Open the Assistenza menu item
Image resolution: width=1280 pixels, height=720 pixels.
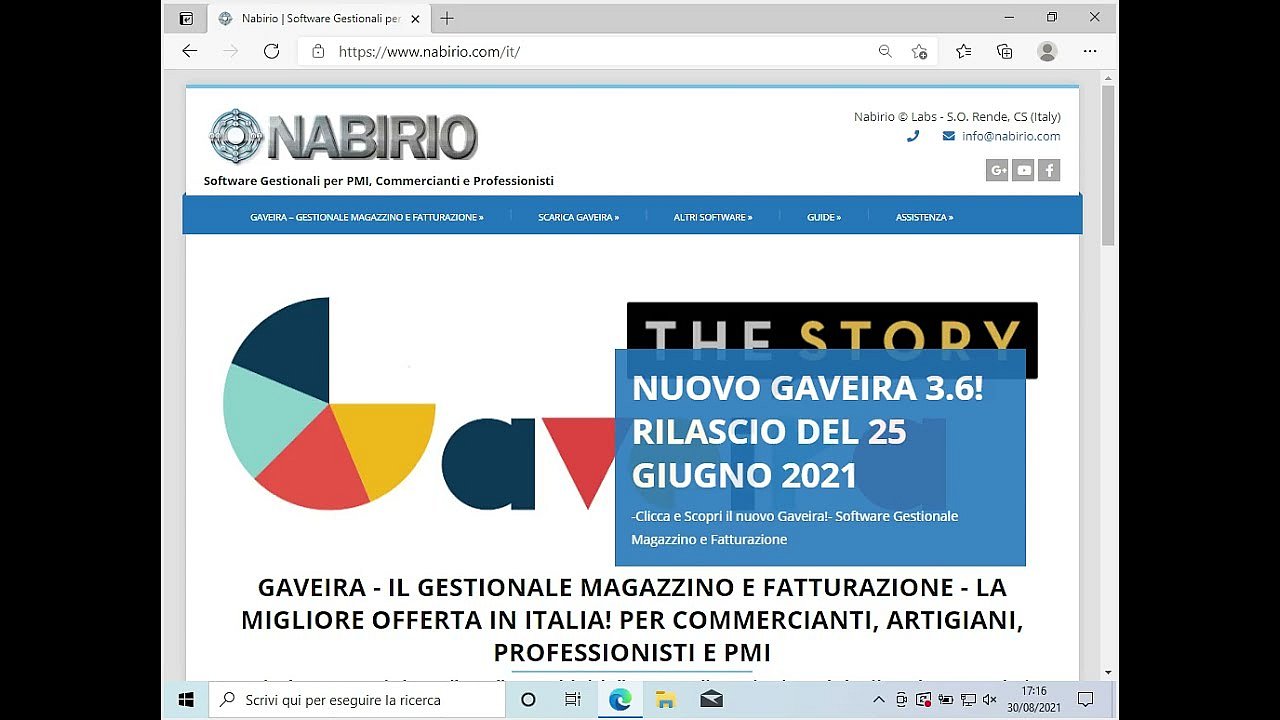[x=924, y=217]
